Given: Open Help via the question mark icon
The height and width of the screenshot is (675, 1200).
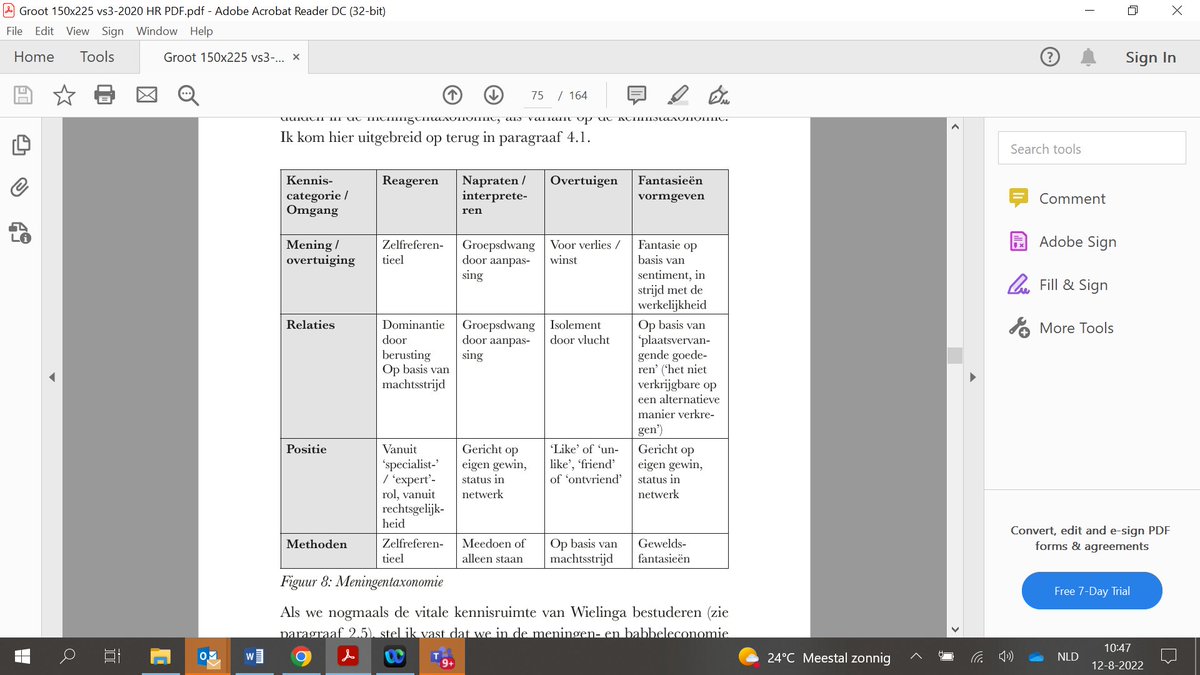Looking at the screenshot, I should [1050, 57].
